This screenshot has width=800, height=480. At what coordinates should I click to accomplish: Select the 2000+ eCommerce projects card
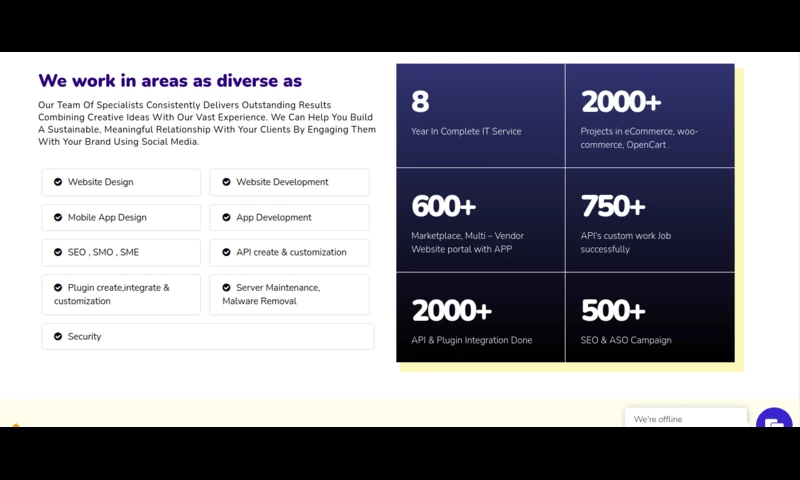[649, 115]
